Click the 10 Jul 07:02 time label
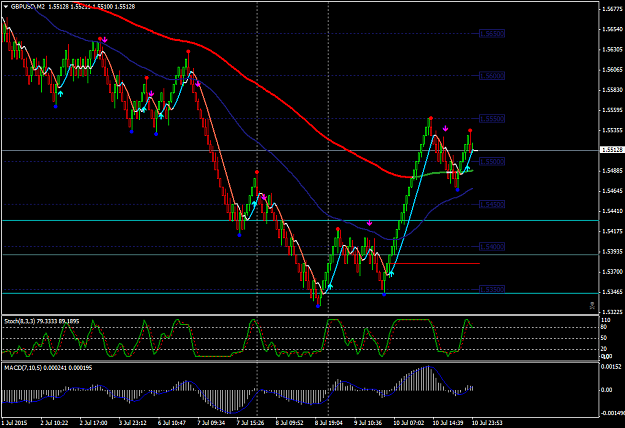 (x=409, y=422)
